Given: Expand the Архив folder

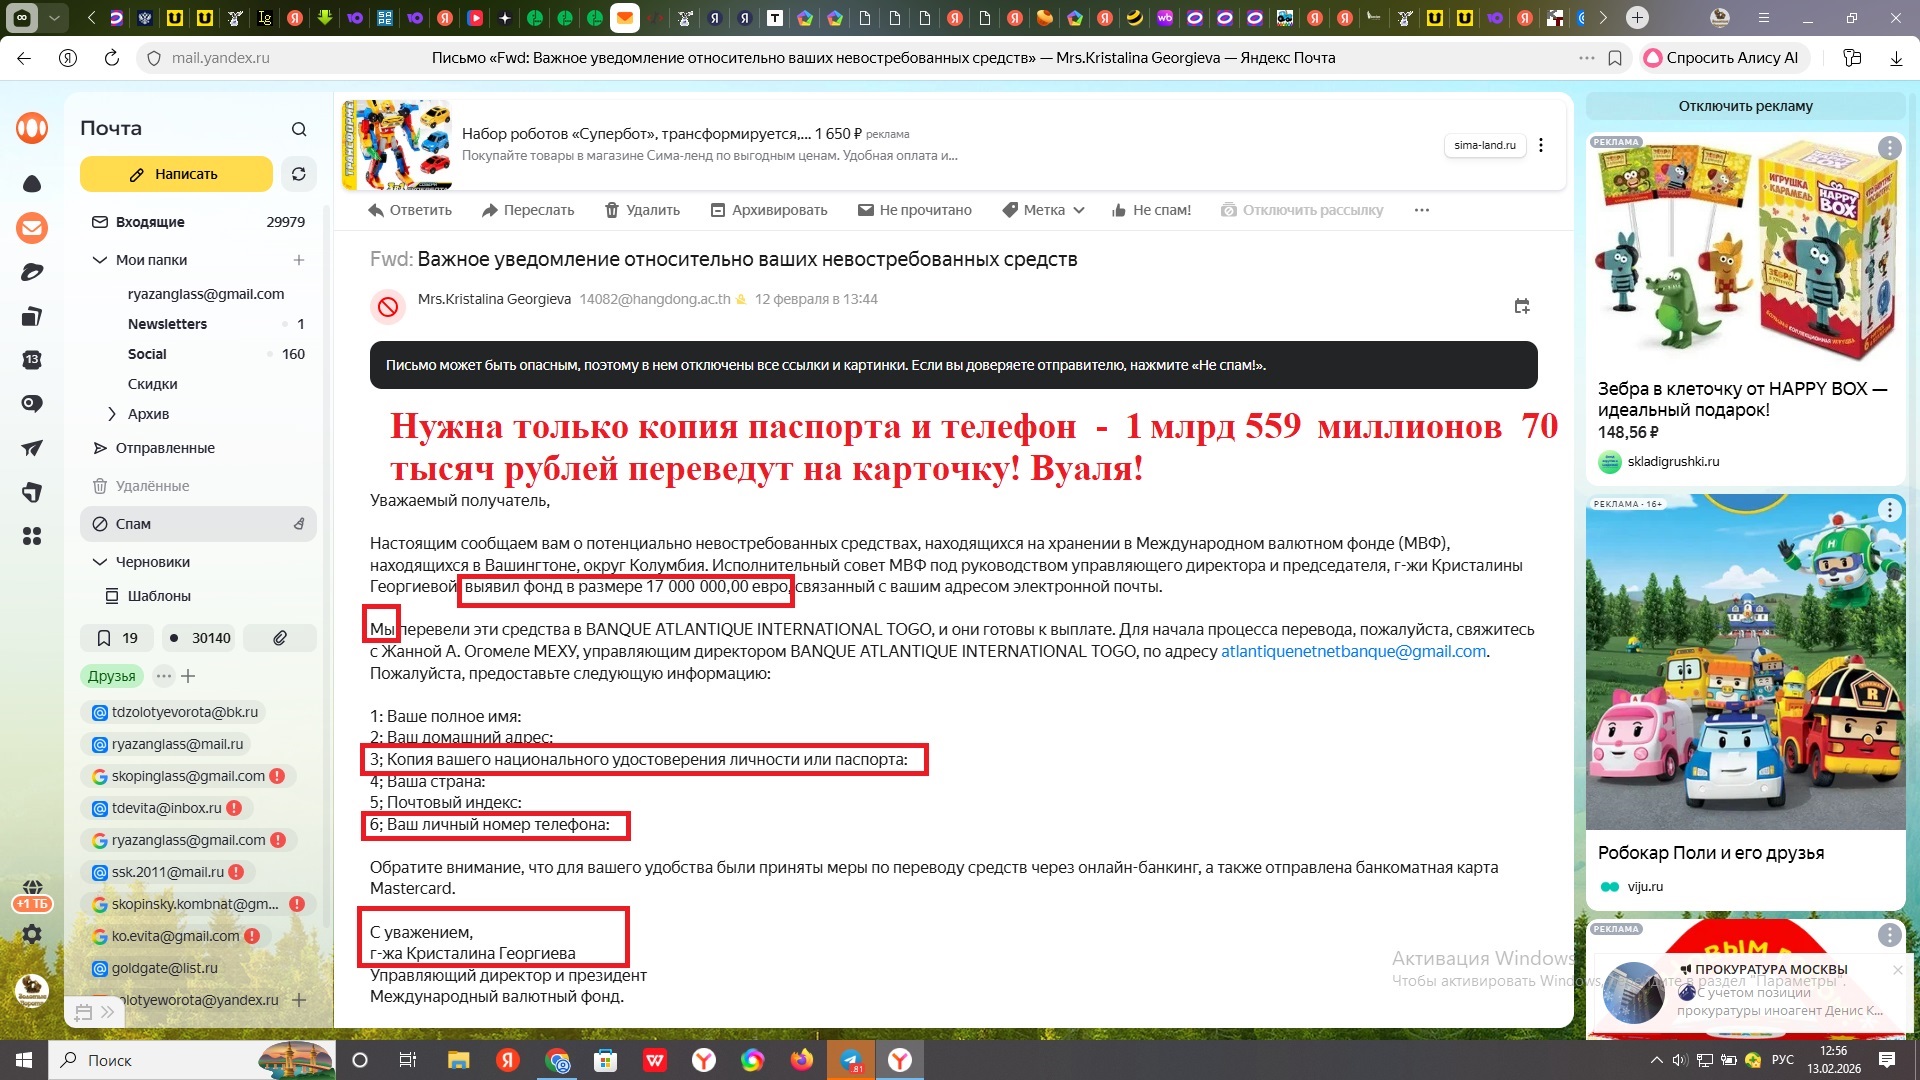Looking at the screenshot, I should pyautogui.click(x=112, y=414).
